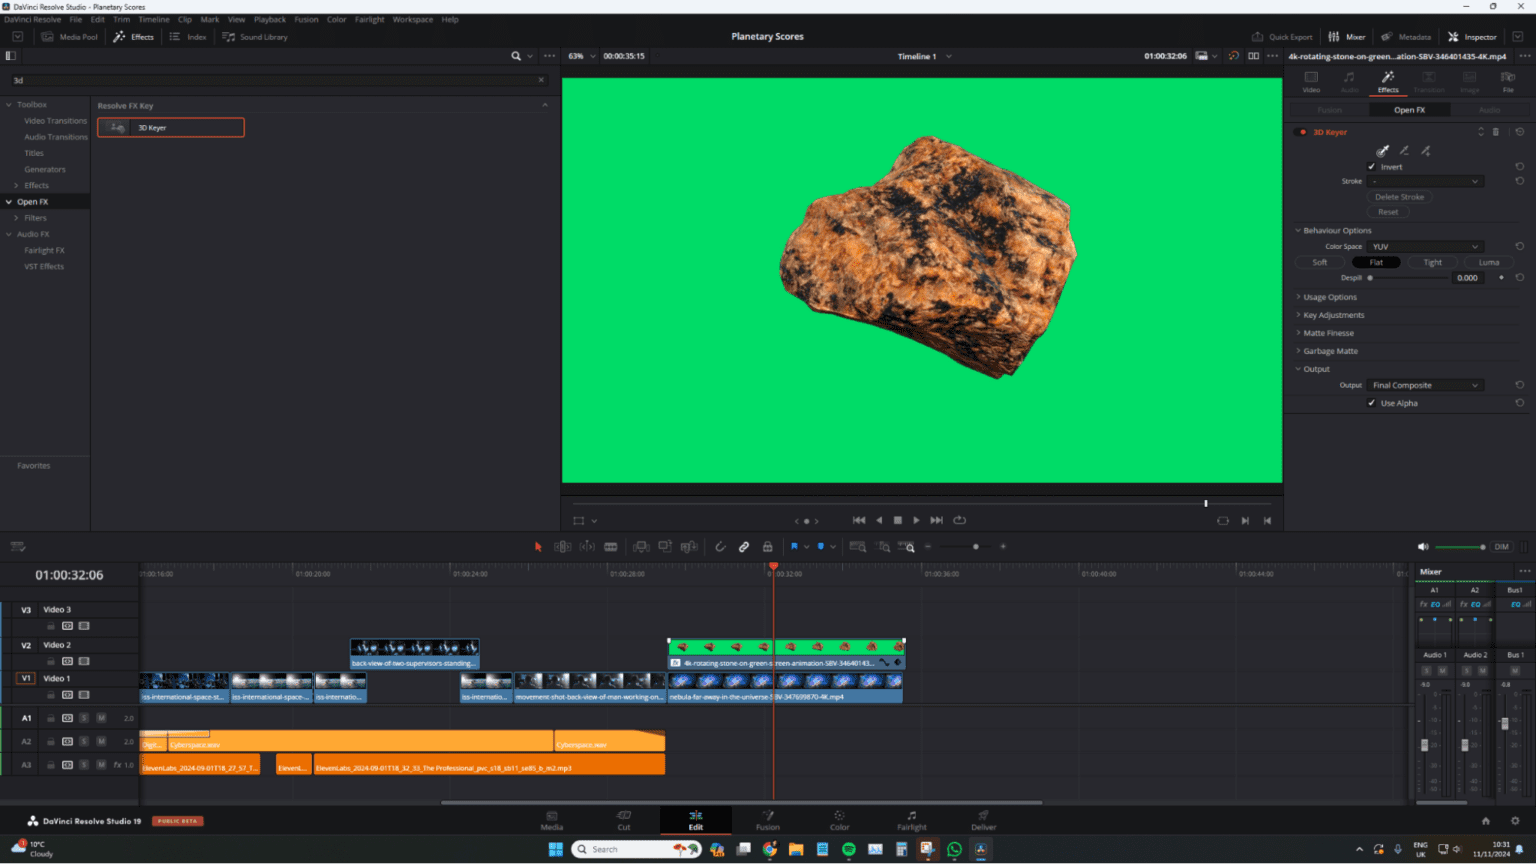Toggle the linked selection chain icon
The height and width of the screenshot is (864, 1536).
click(744, 547)
